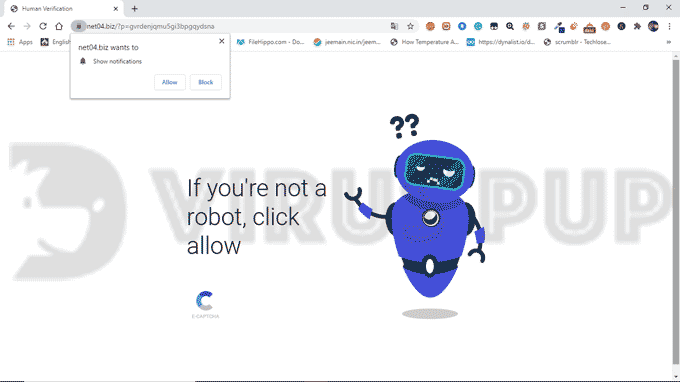This screenshot has height=382, width=680.
Task: Open the scrumblr - Techlose bookmark
Action: point(578,42)
